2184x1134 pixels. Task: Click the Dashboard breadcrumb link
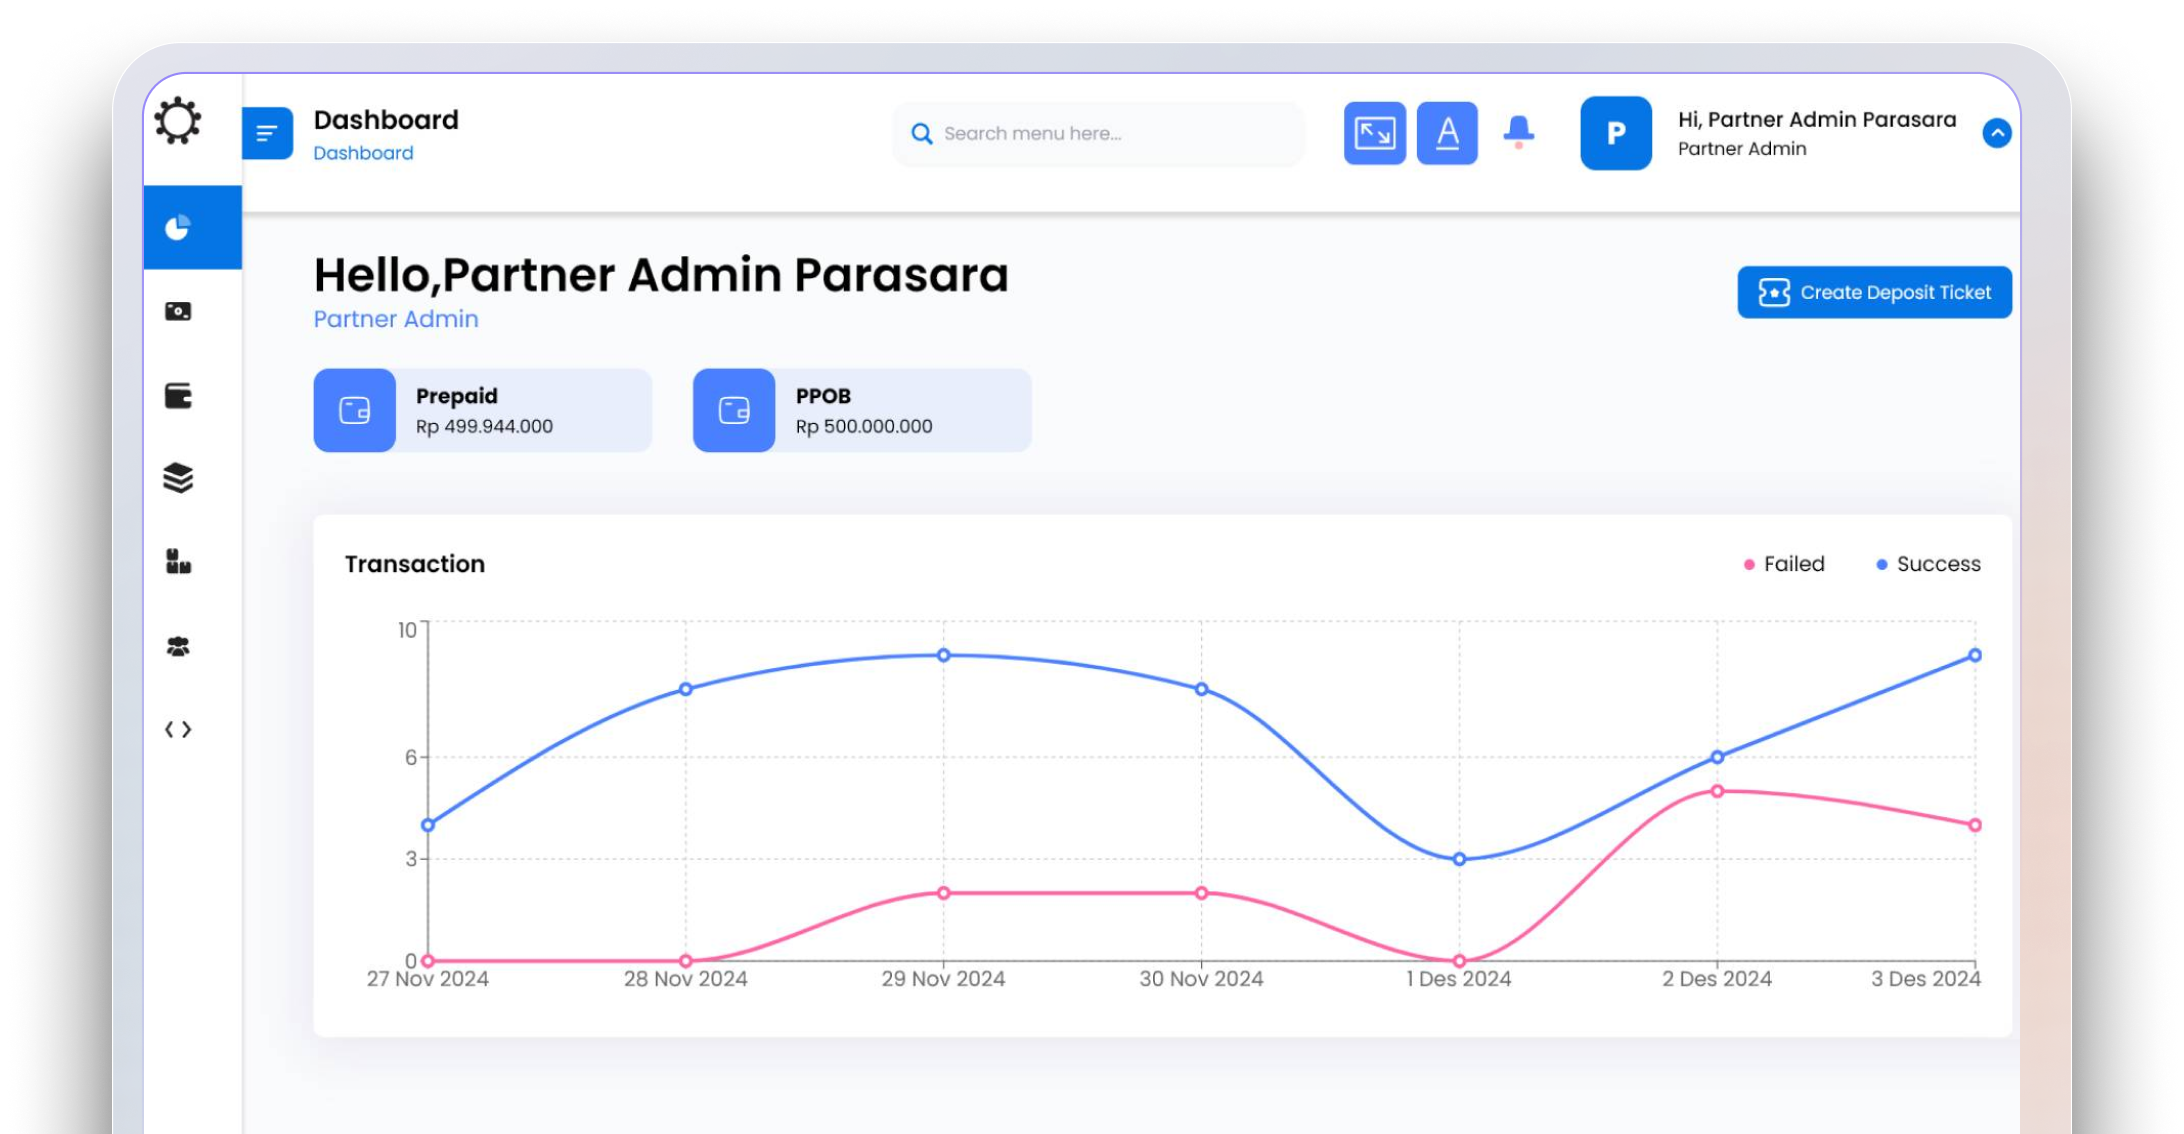point(363,153)
